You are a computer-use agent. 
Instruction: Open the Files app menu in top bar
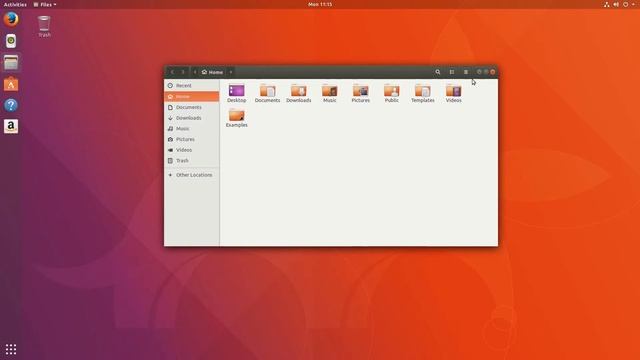45,4
